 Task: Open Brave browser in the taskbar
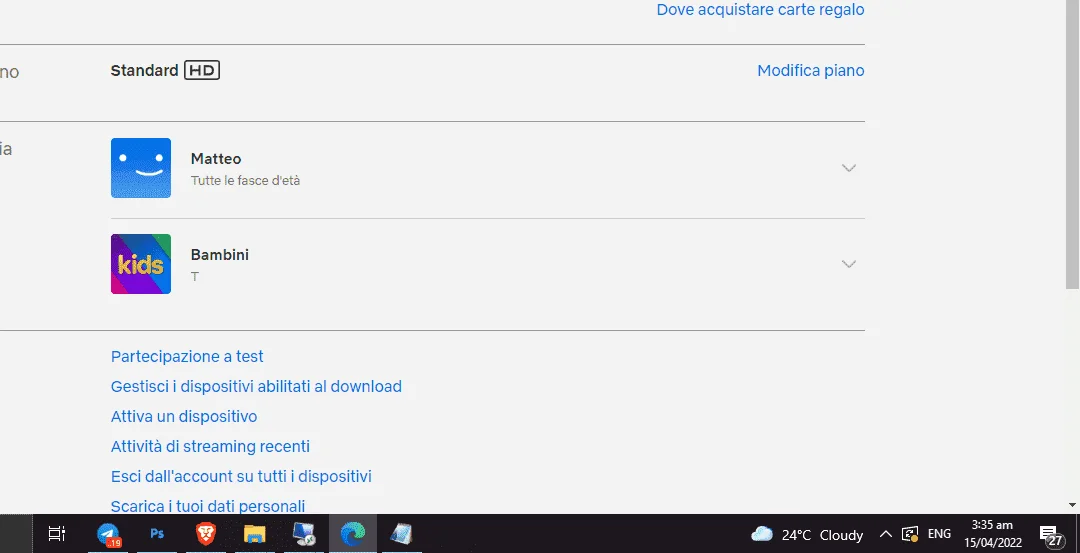[205, 534]
